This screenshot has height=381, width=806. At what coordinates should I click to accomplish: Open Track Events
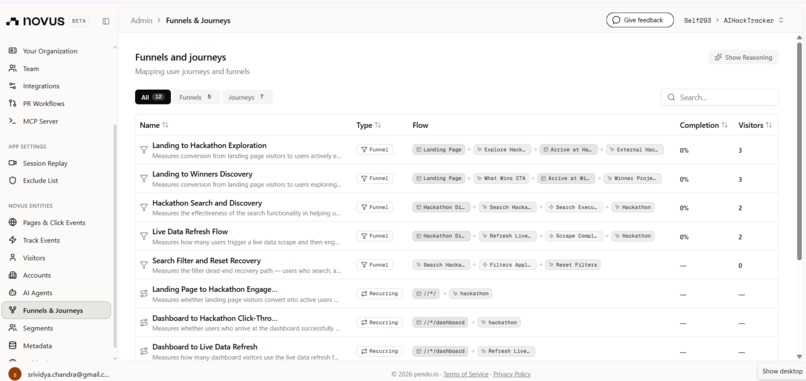coord(41,240)
